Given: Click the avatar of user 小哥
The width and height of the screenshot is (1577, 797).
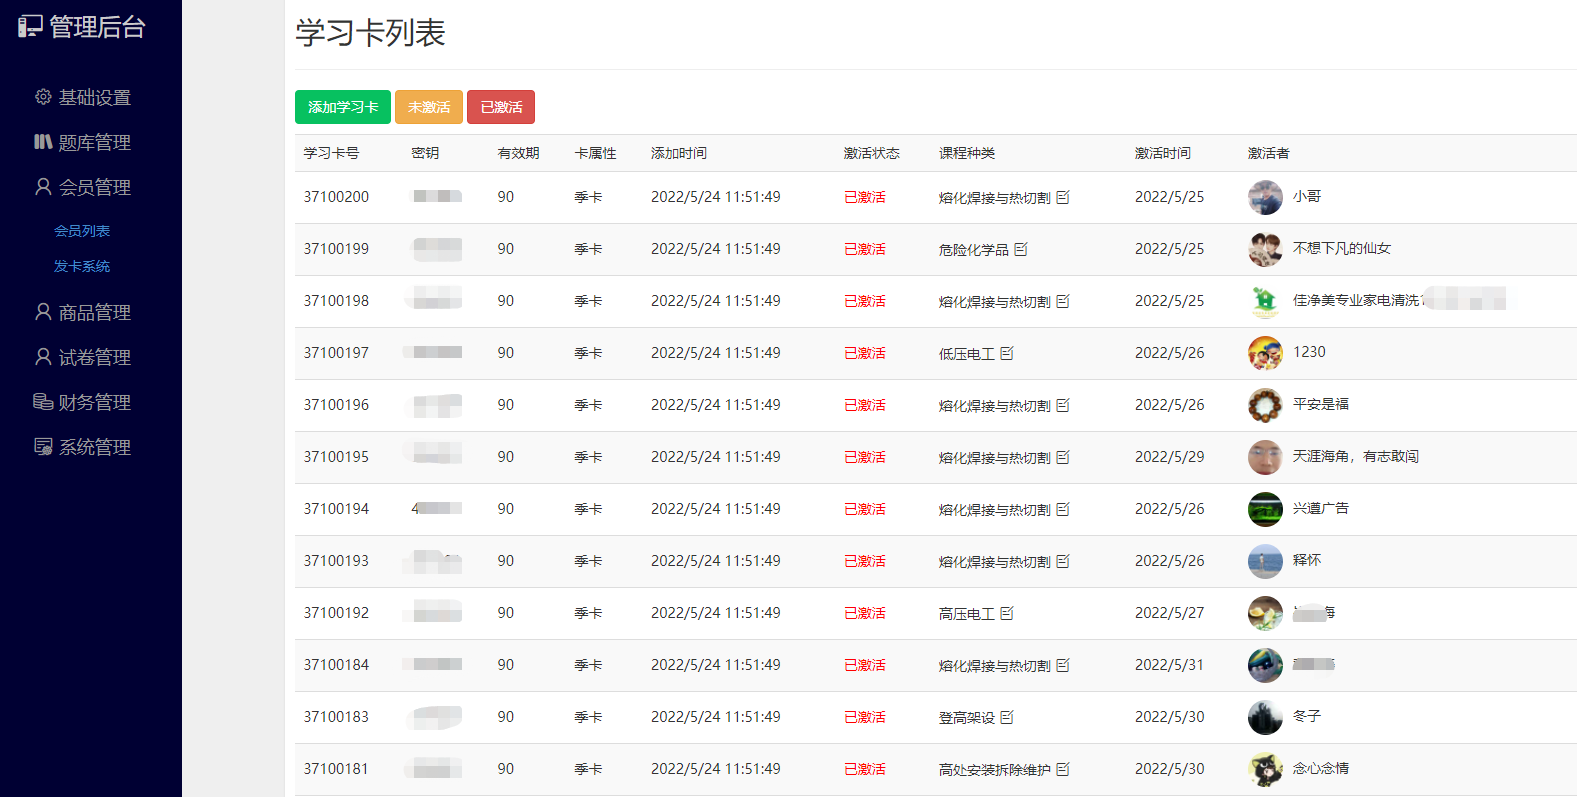Looking at the screenshot, I should point(1265,197).
